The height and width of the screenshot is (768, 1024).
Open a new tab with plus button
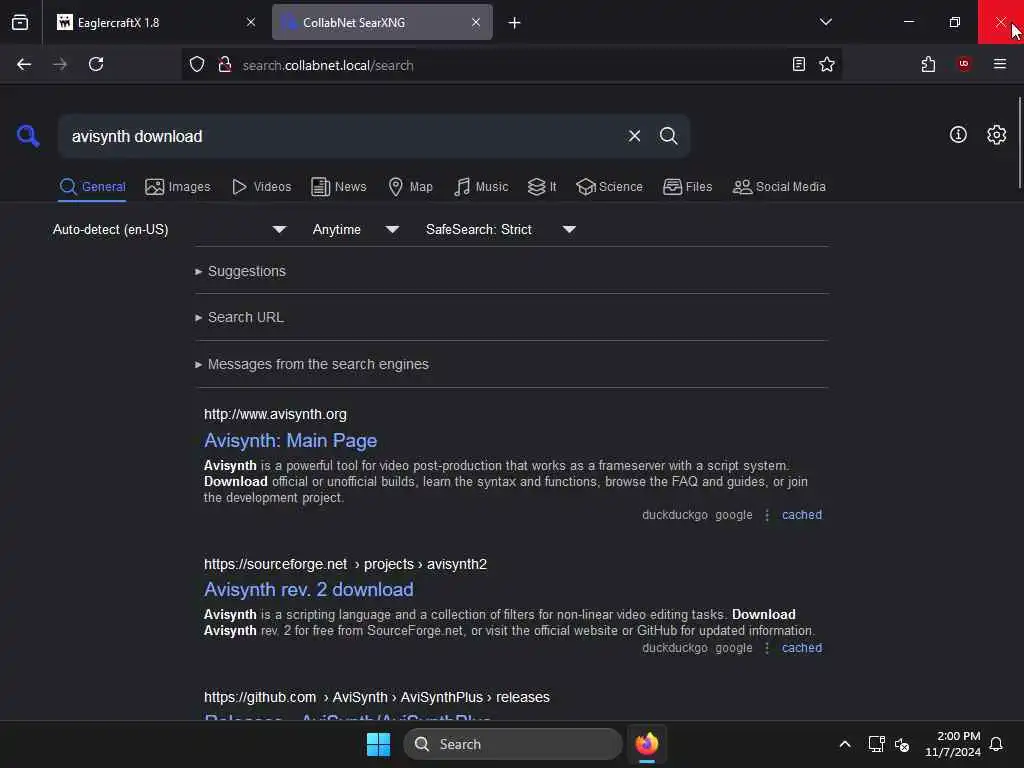click(515, 23)
